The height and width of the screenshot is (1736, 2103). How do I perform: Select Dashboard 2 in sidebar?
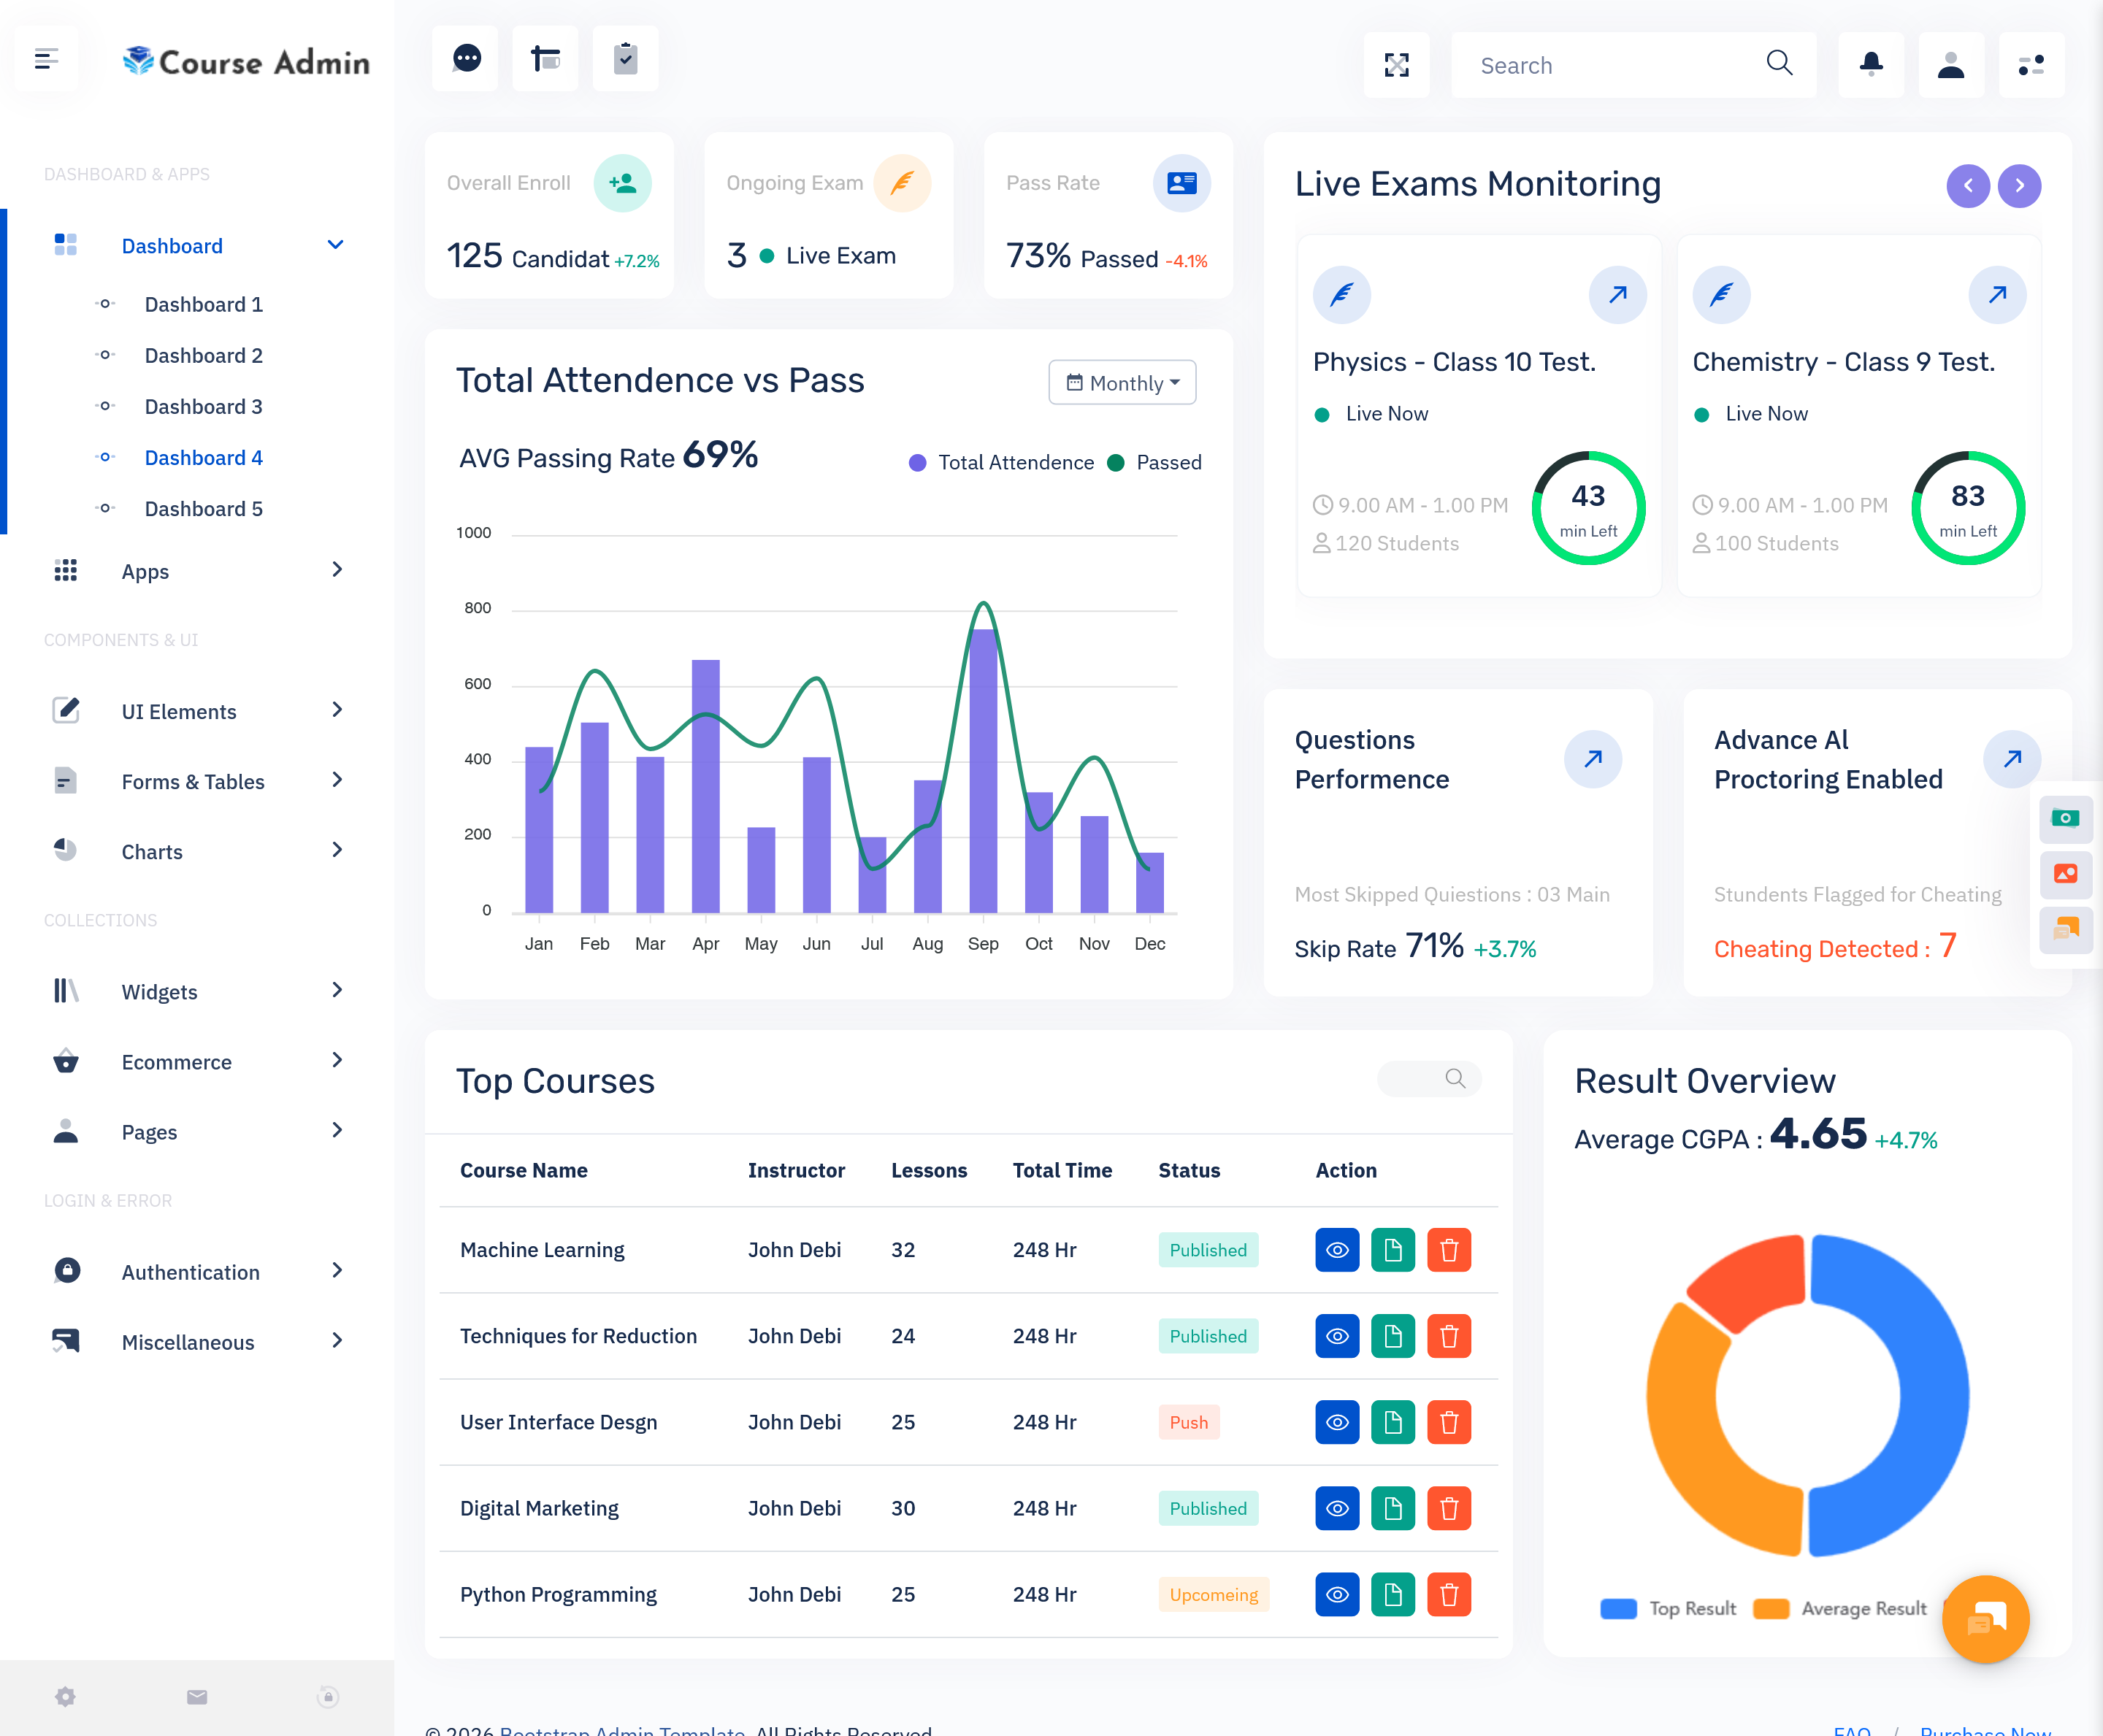(x=203, y=355)
